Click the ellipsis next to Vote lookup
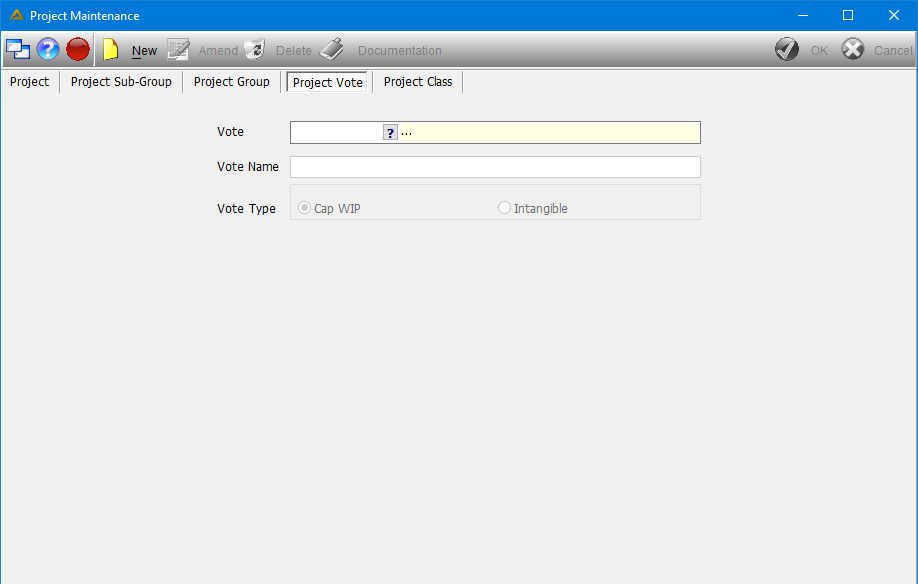Viewport: 918px width, 584px height. (x=406, y=134)
